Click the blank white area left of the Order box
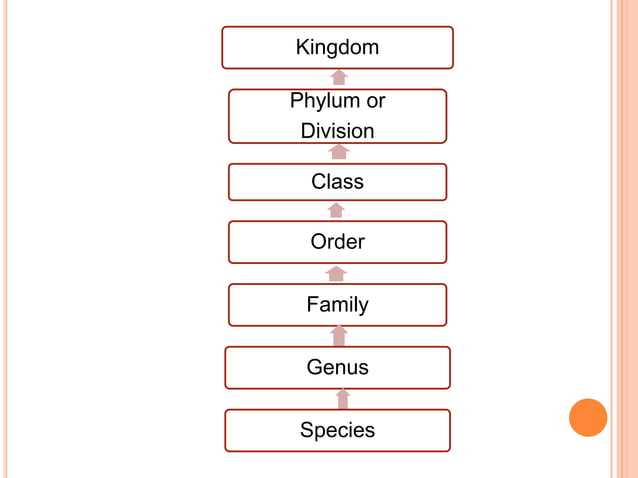The height and width of the screenshot is (478, 638). click(x=120, y=242)
